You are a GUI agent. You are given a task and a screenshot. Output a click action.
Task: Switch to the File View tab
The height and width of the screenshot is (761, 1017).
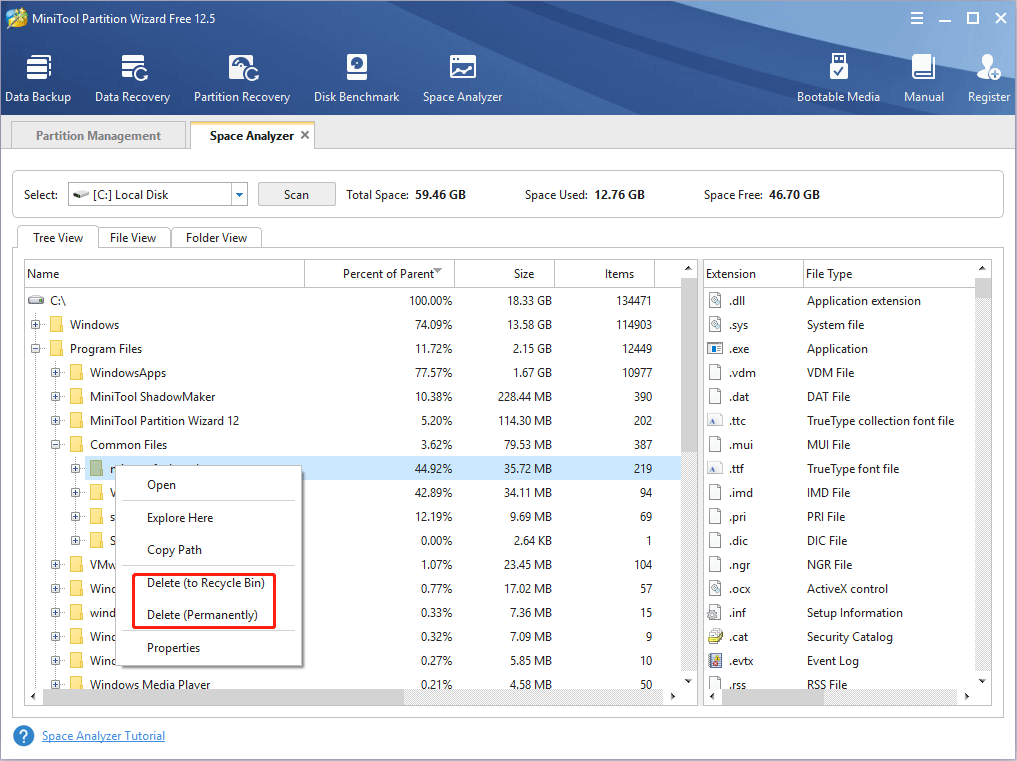[133, 237]
